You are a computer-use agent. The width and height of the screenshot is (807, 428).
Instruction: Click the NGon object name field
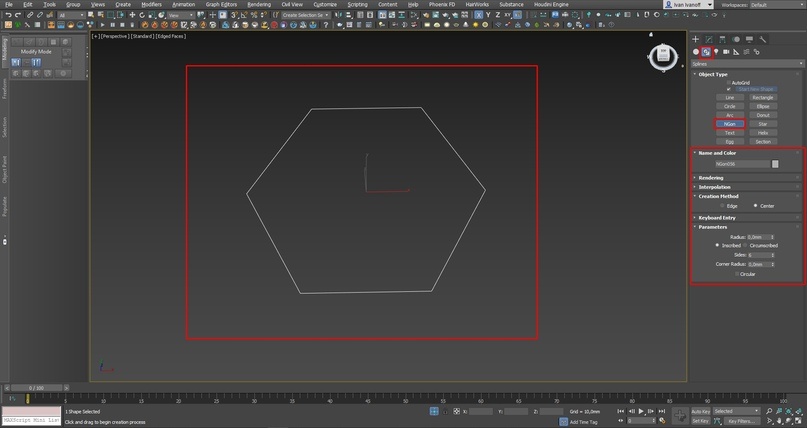coord(742,164)
